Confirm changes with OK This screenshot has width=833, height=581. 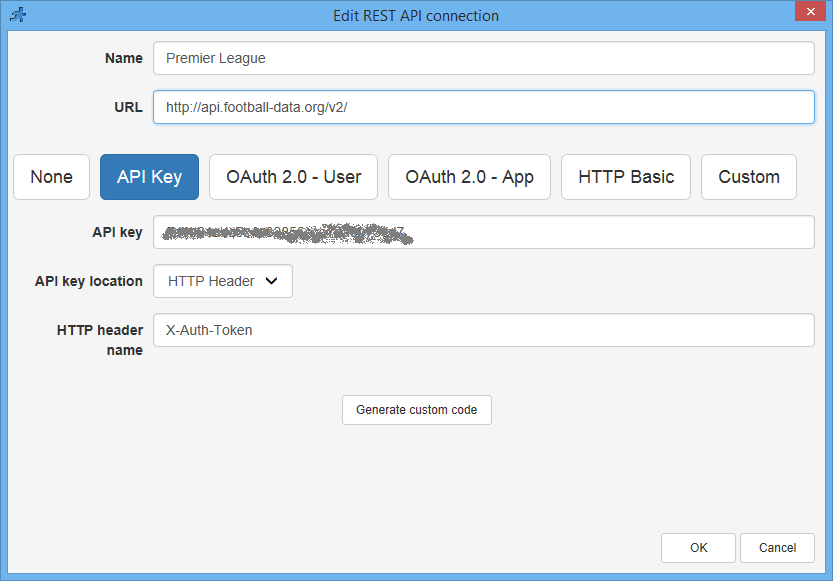click(x=698, y=547)
